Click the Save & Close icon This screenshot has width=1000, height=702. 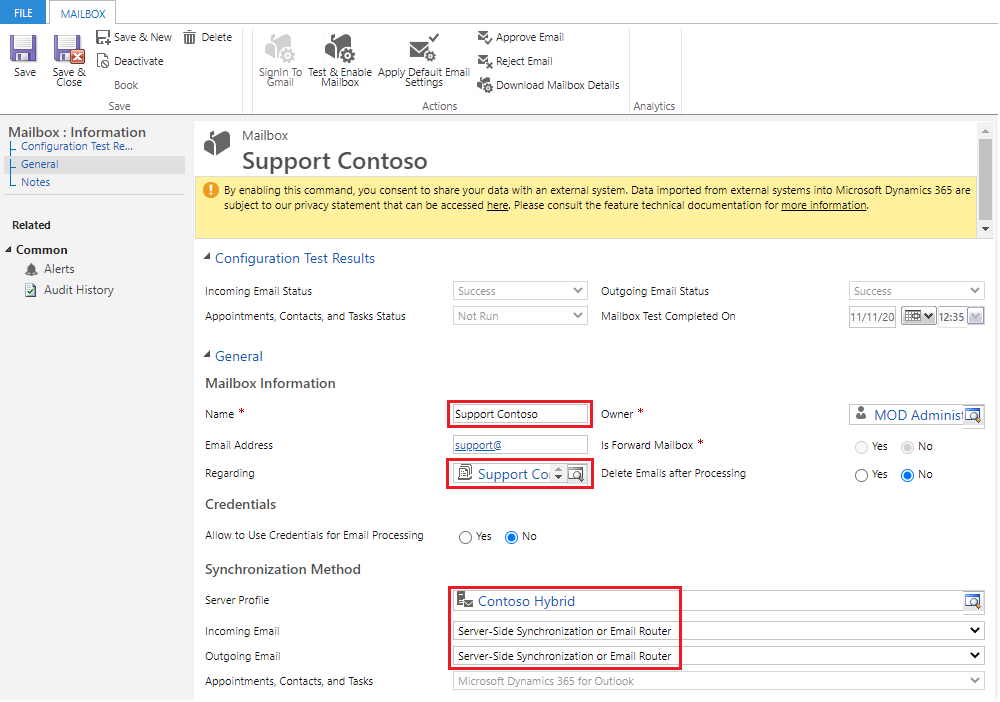point(68,49)
